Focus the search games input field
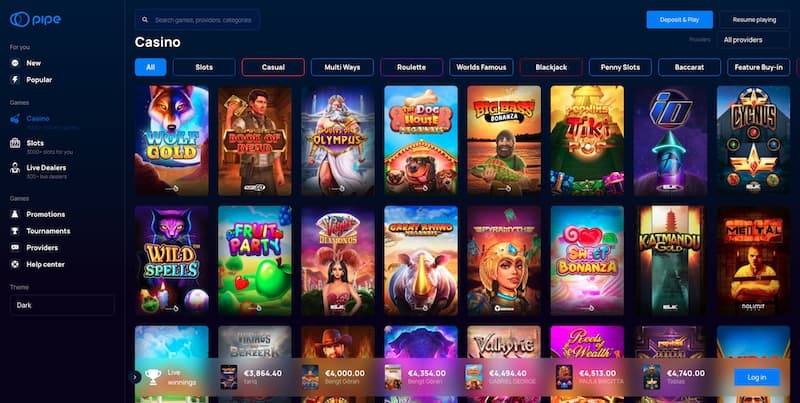 [x=197, y=20]
